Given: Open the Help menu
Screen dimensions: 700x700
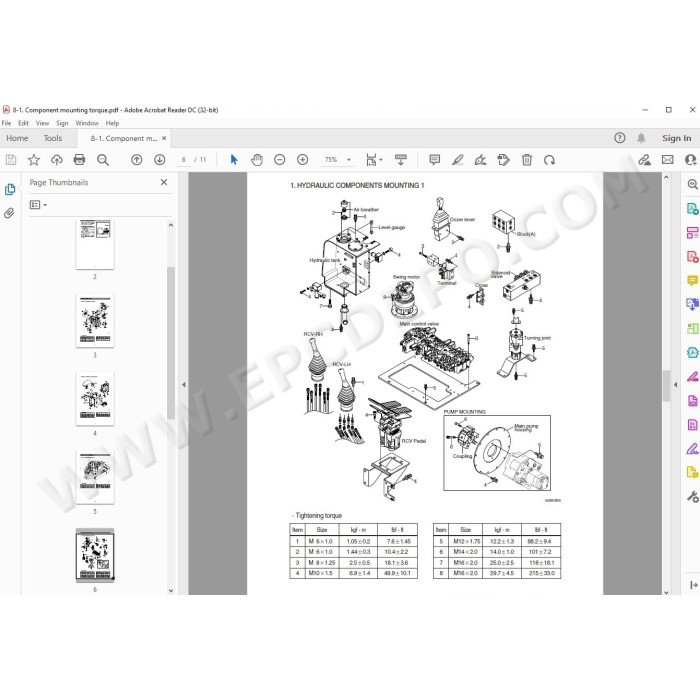Looking at the screenshot, I should (x=112, y=123).
